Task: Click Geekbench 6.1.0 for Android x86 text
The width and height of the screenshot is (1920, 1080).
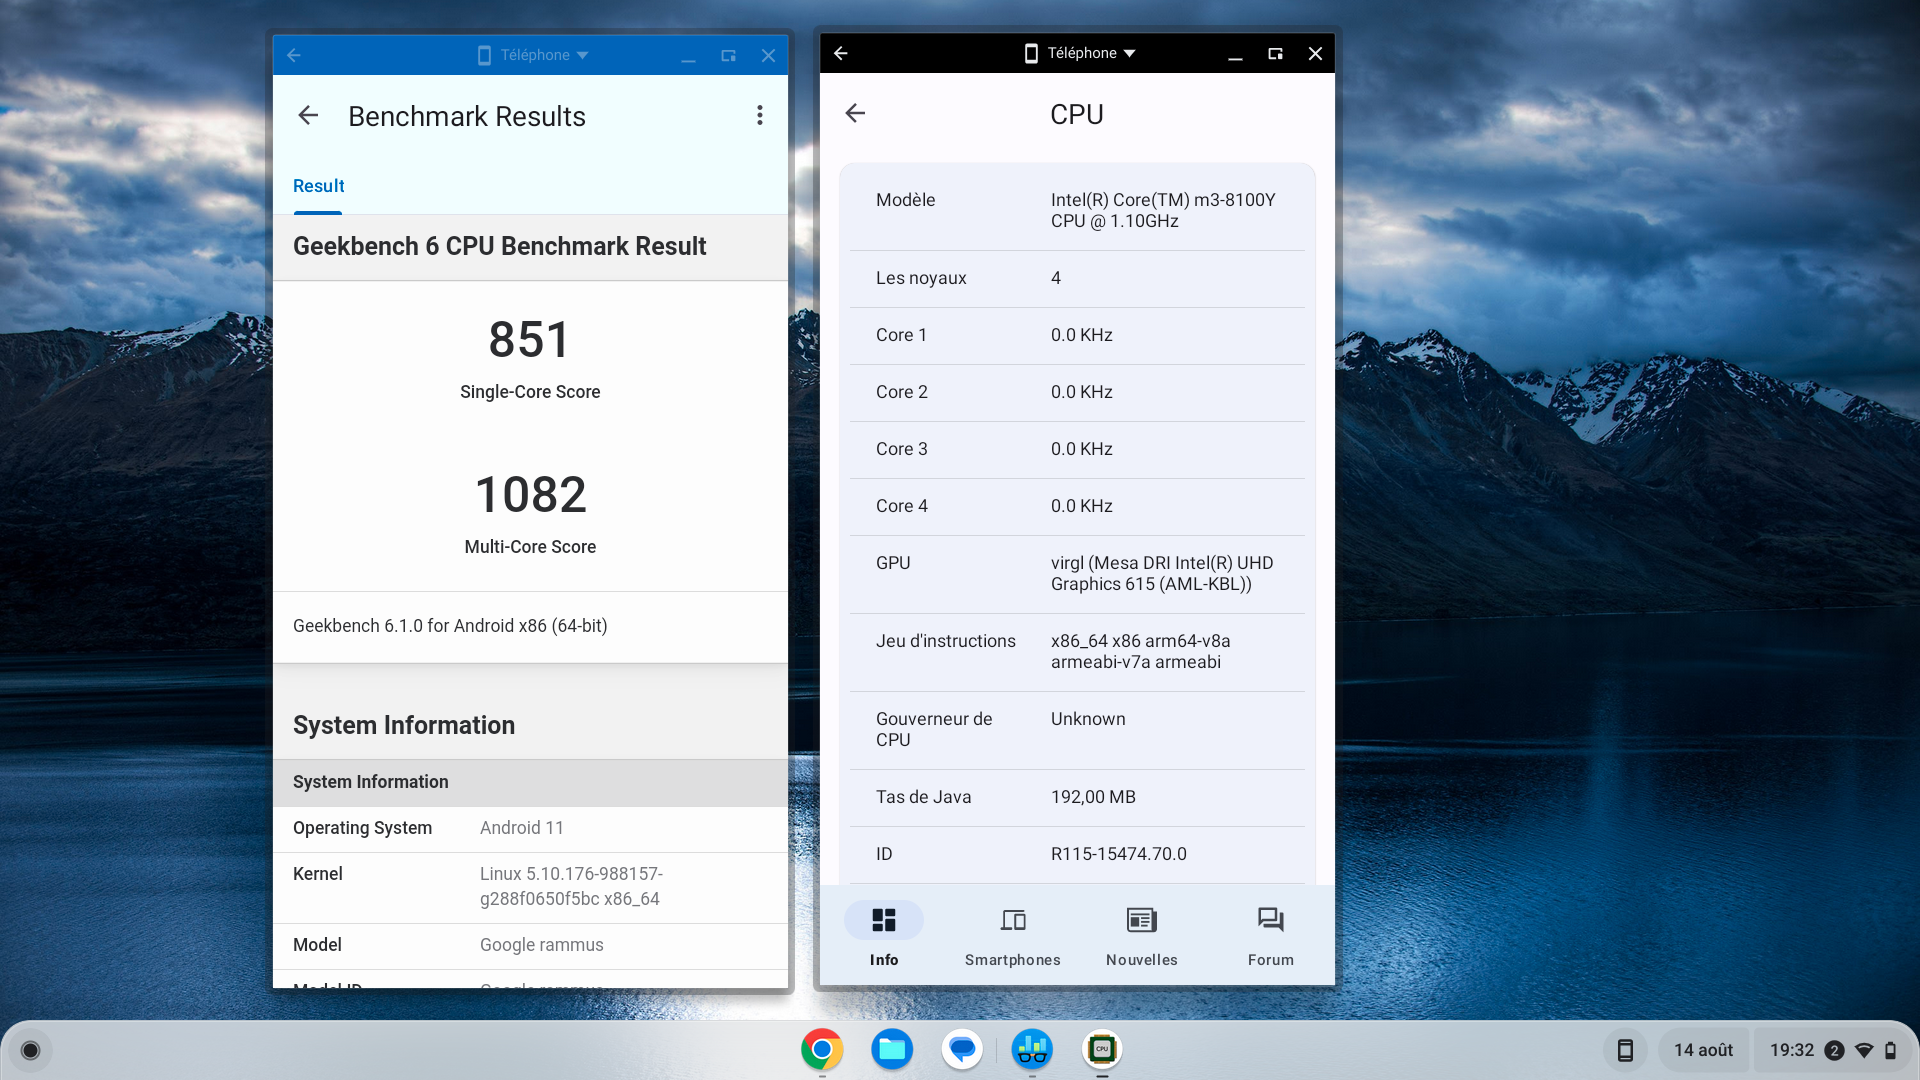Action: click(450, 626)
